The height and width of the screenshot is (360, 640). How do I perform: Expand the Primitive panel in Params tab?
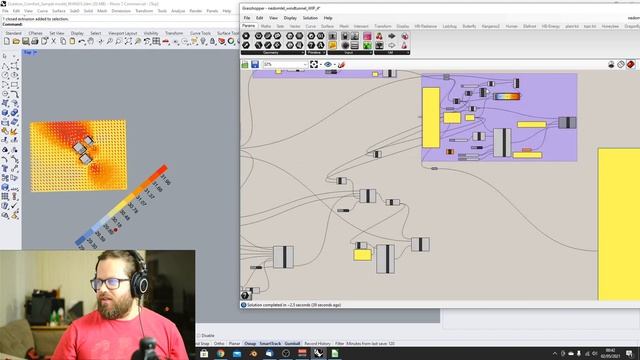(x=316, y=53)
